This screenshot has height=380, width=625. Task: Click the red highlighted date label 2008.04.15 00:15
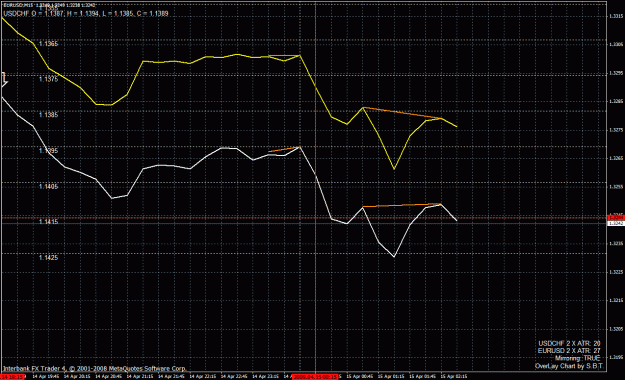[x=315, y=376]
